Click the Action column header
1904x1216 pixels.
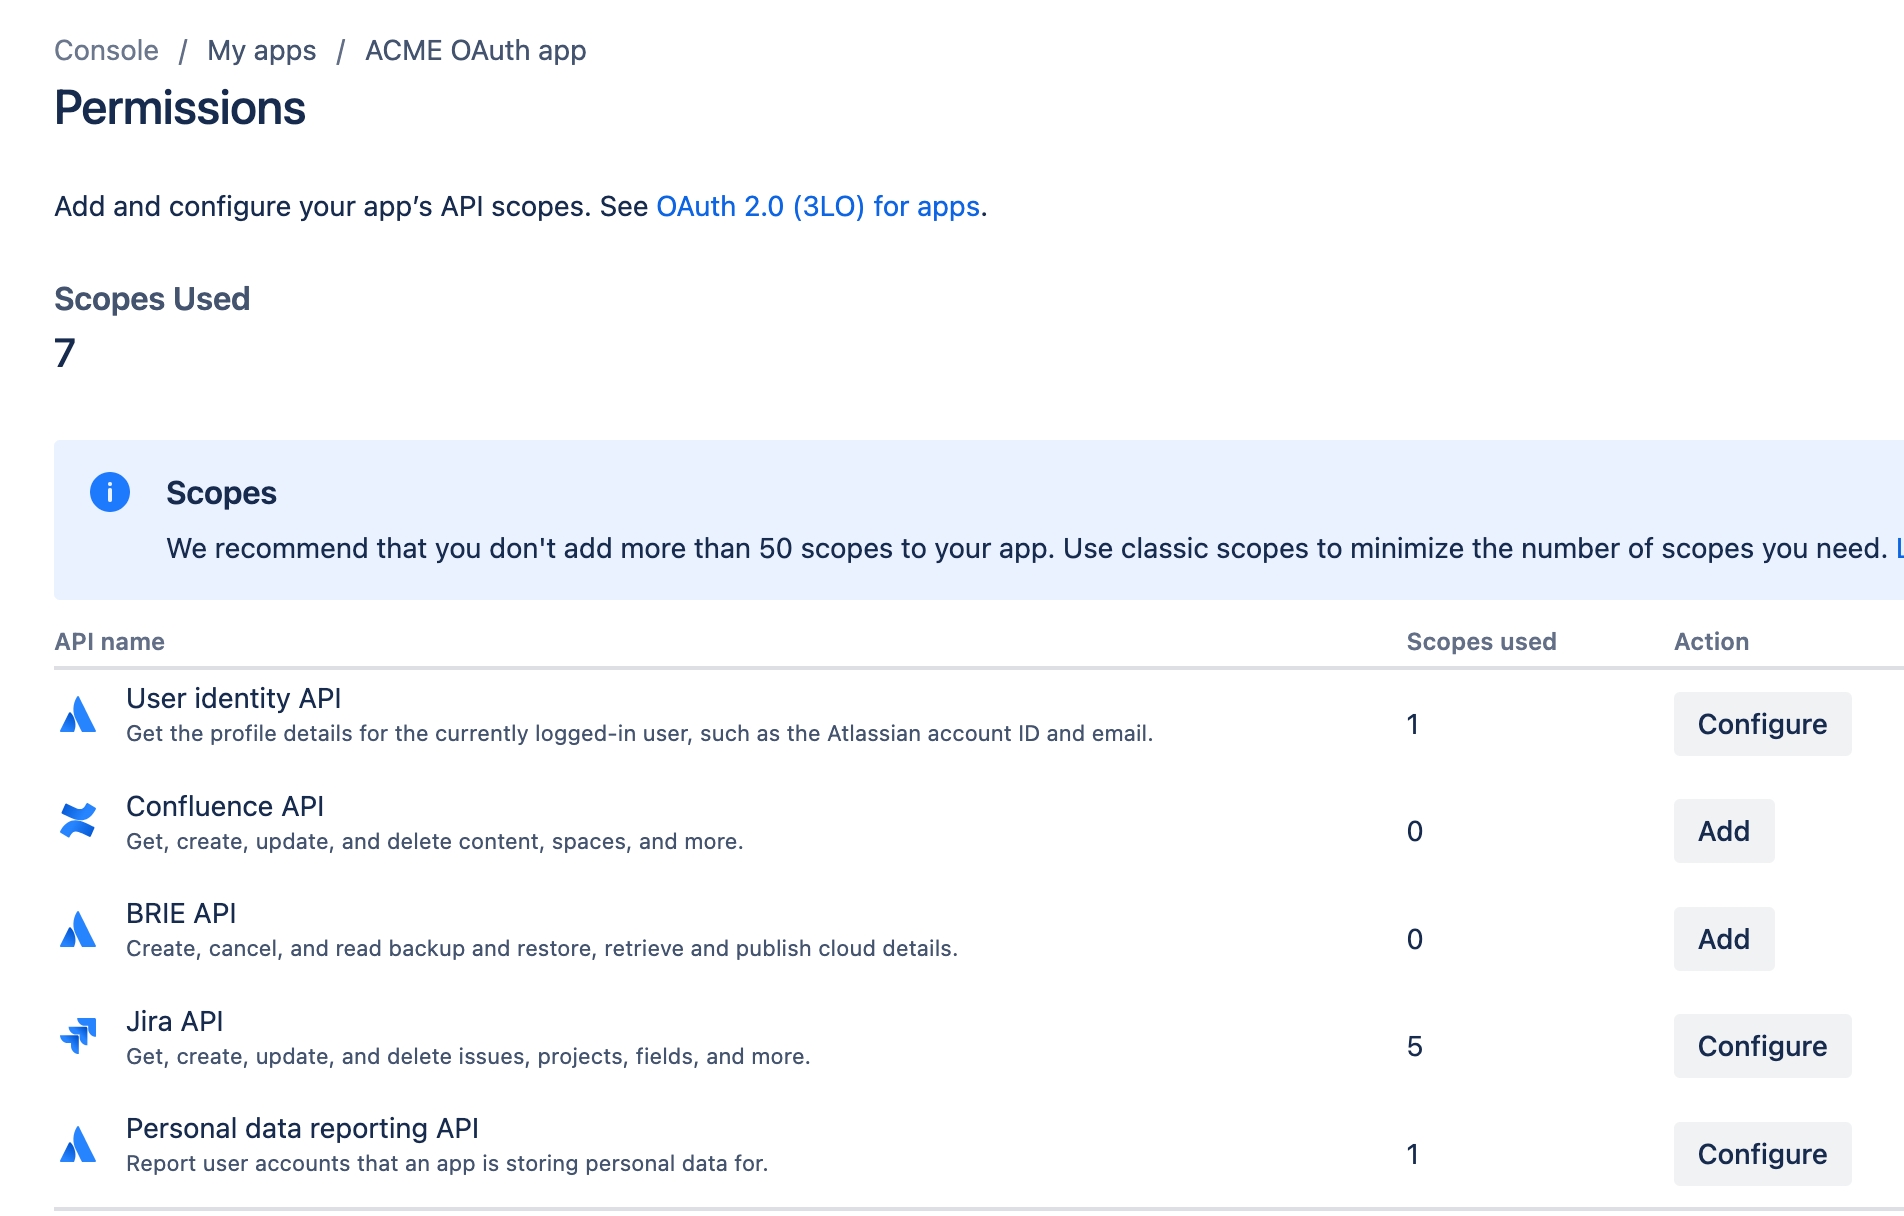pos(1711,642)
